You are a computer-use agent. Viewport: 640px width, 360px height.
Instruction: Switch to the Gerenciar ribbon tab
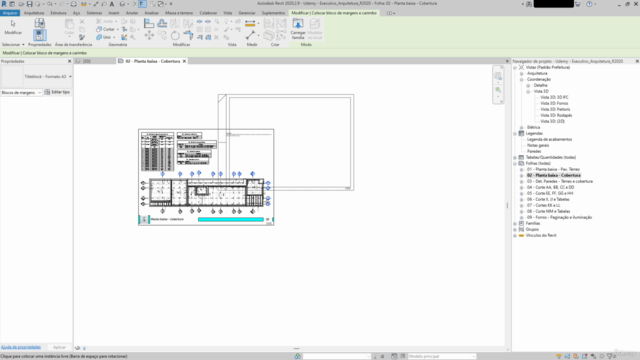[x=247, y=13]
